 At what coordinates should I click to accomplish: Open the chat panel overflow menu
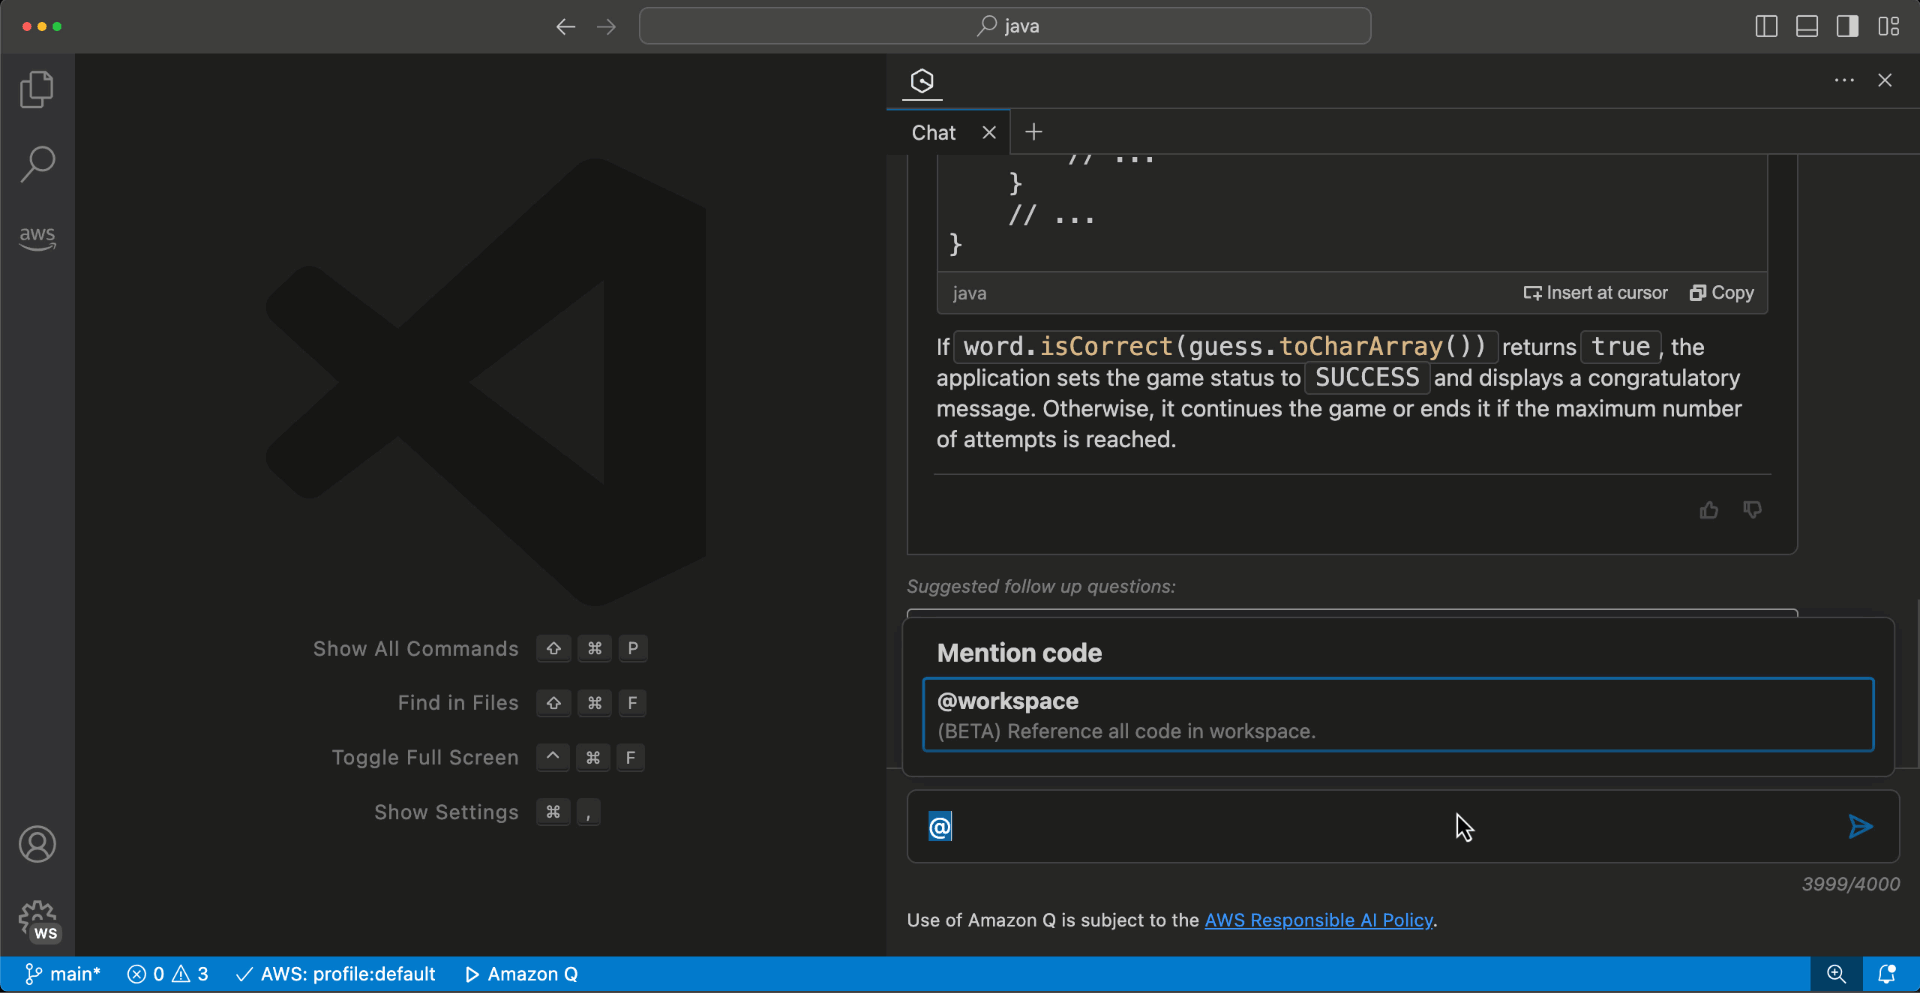(x=1844, y=80)
